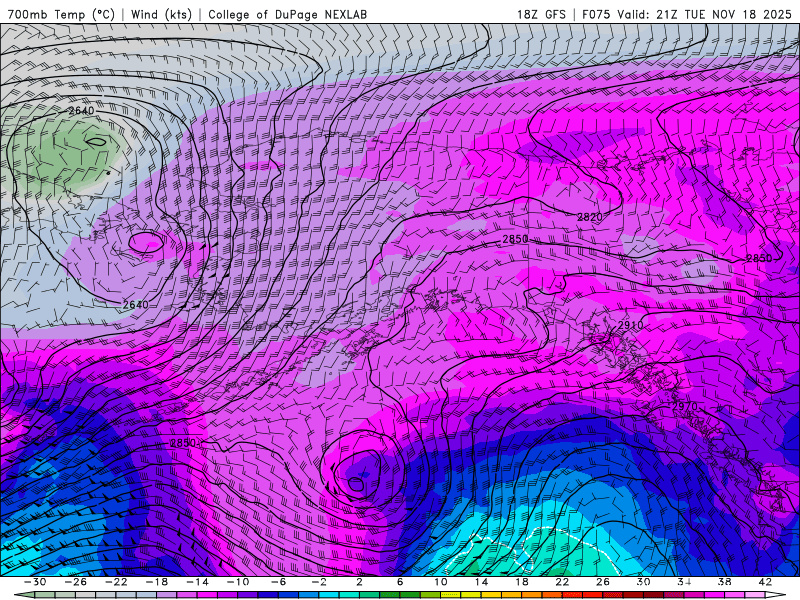
Task: Click the 2910 contour label
Action: click(x=631, y=325)
